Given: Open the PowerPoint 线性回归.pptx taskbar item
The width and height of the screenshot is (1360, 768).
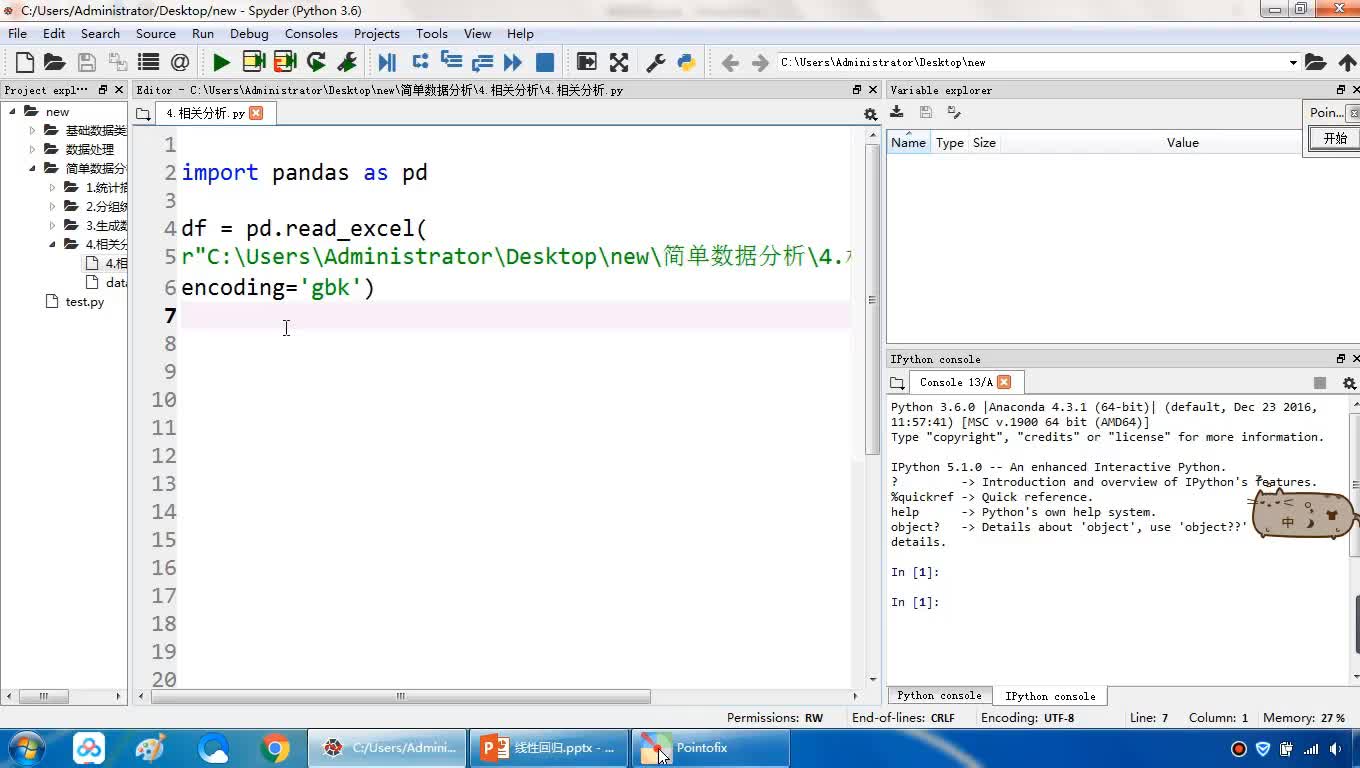Looking at the screenshot, I should (549, 748).
